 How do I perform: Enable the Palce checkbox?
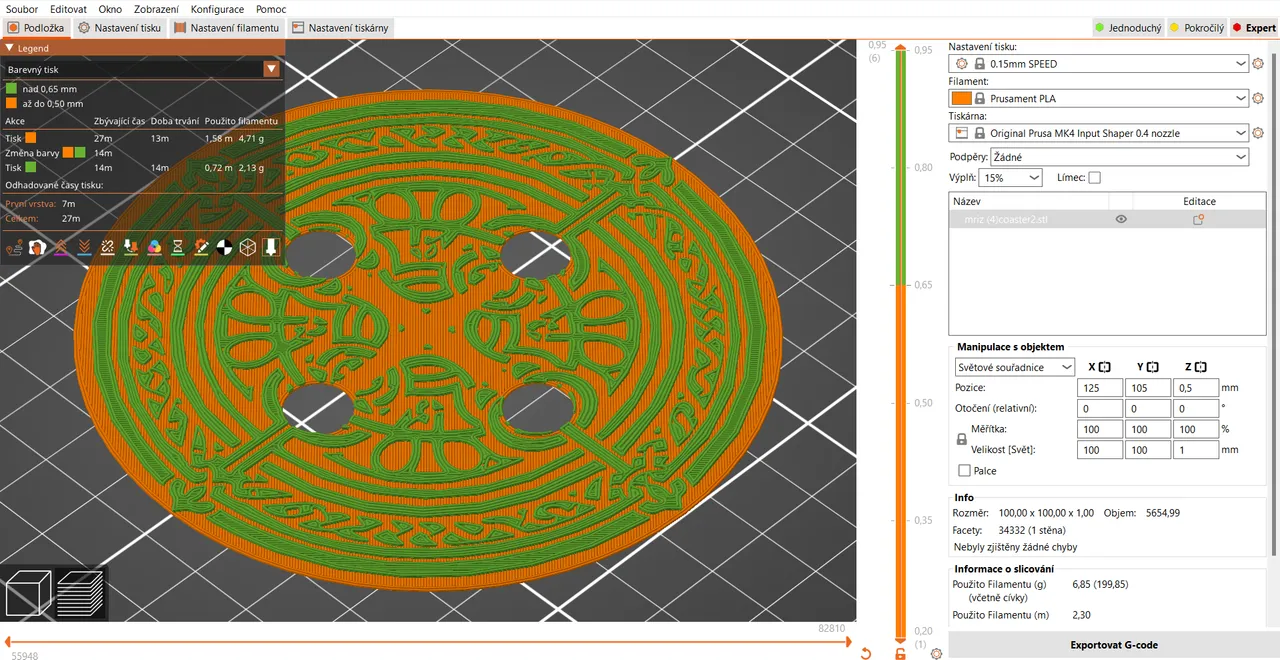click(x=964, y=471)
